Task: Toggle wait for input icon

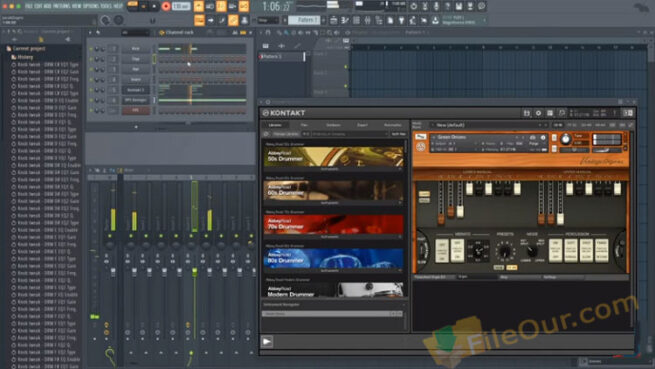Action: click(x=210, y=6)
